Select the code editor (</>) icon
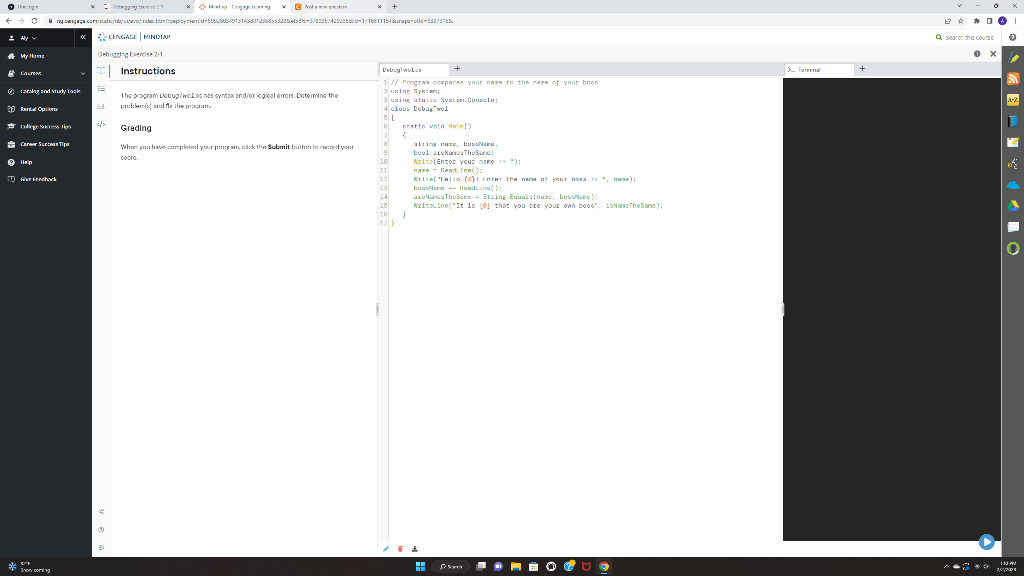The image size is (1024, 576). [101, 124]
